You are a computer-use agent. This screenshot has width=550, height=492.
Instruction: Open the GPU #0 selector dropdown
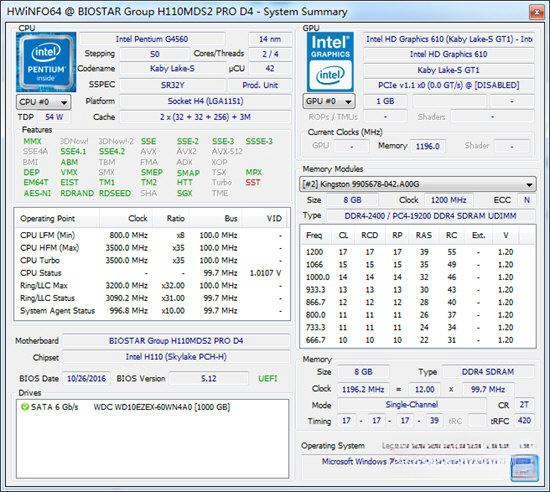(x=329, y=101)
